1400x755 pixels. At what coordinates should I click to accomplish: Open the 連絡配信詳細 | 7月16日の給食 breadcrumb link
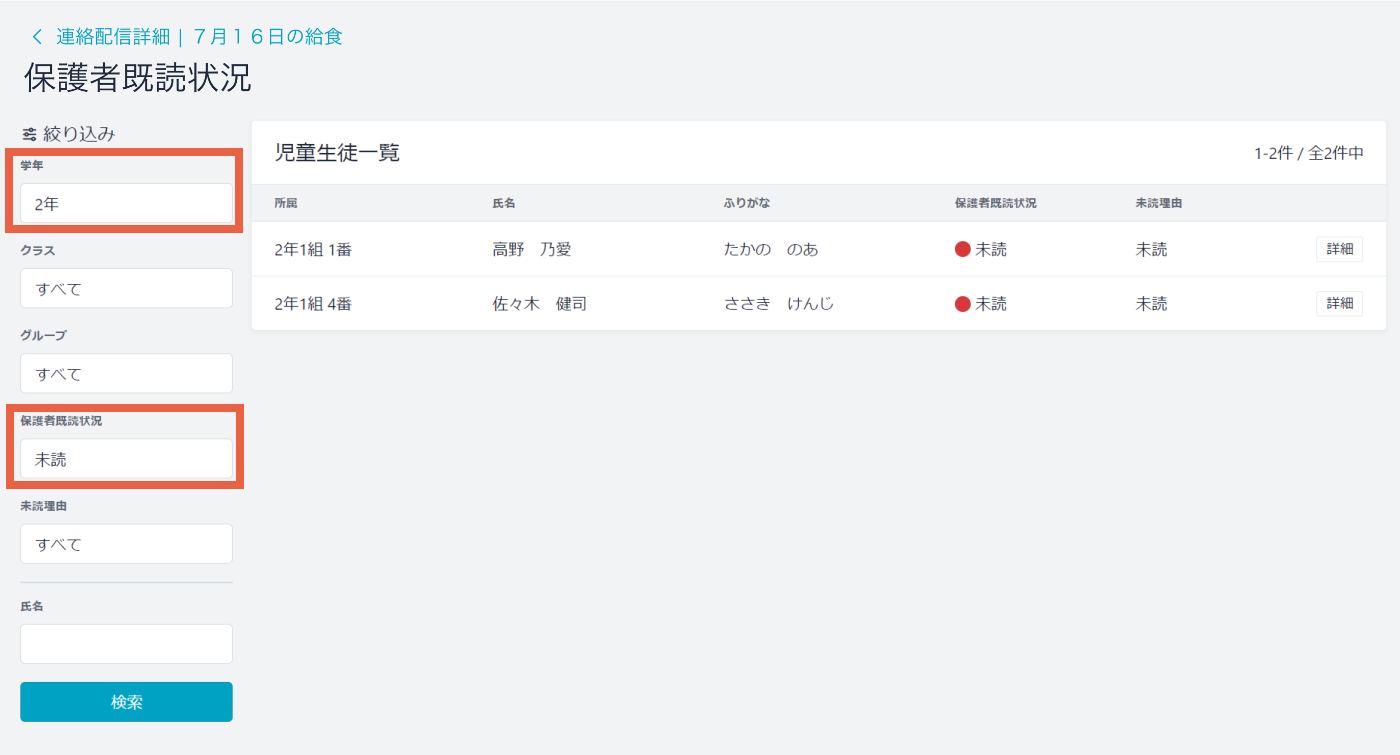[x=199, y=37]
